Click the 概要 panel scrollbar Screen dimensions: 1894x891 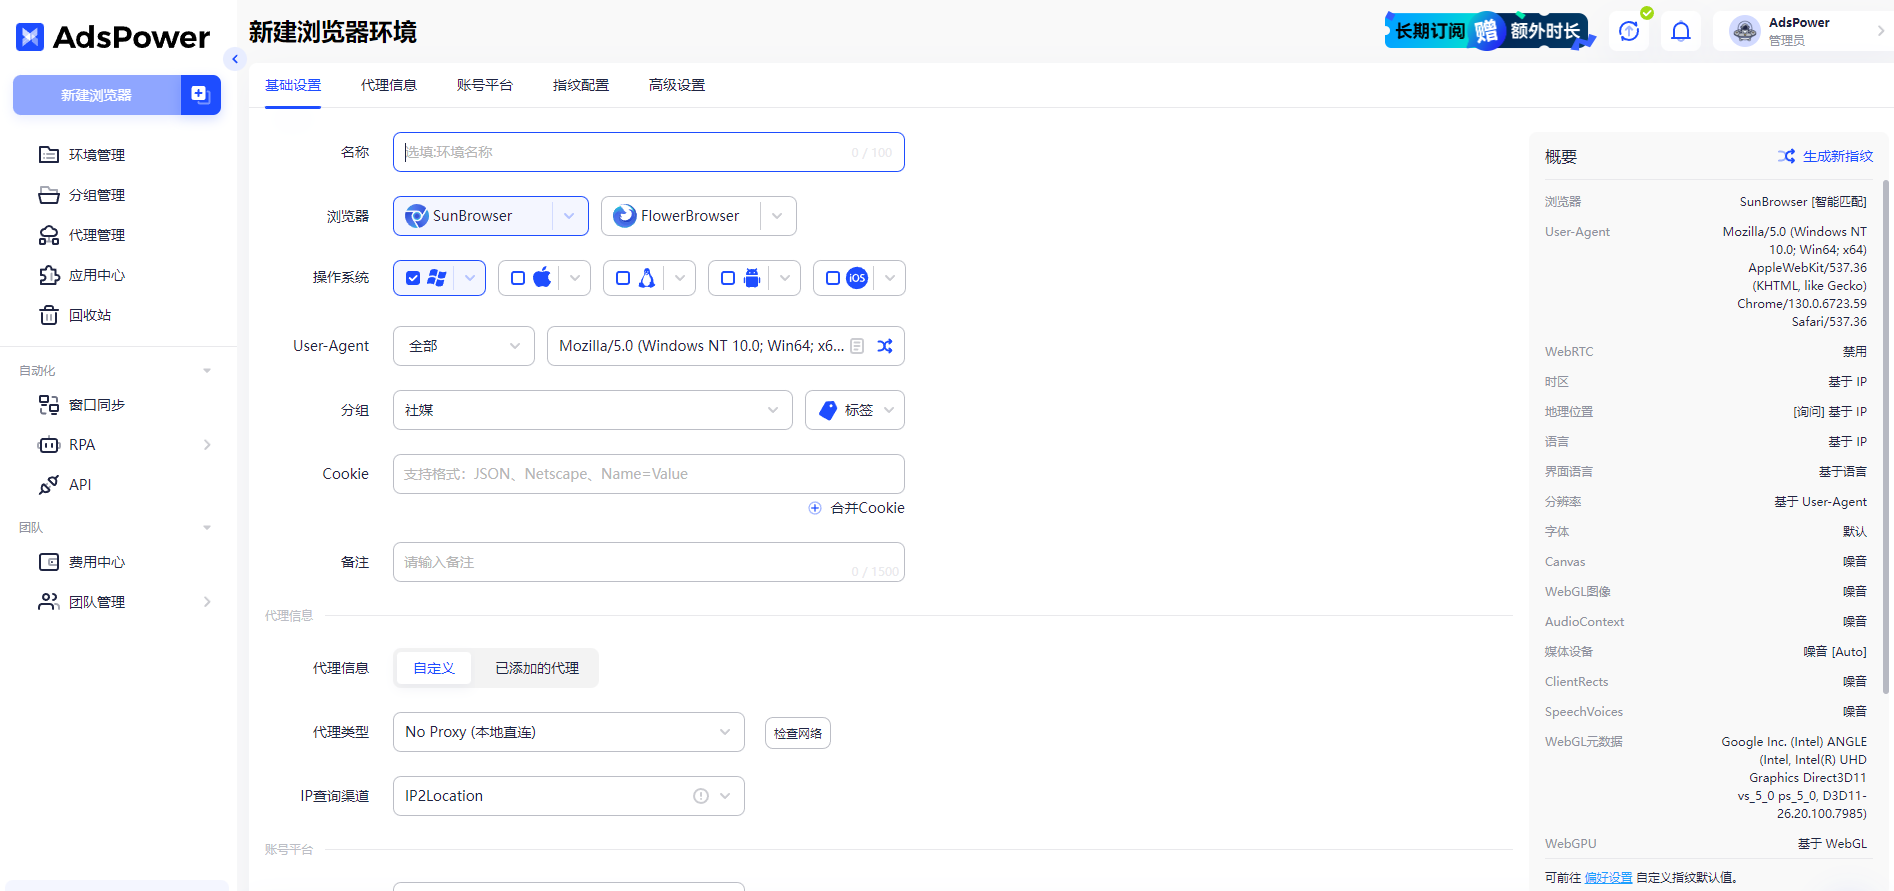tap(1886, 436)
